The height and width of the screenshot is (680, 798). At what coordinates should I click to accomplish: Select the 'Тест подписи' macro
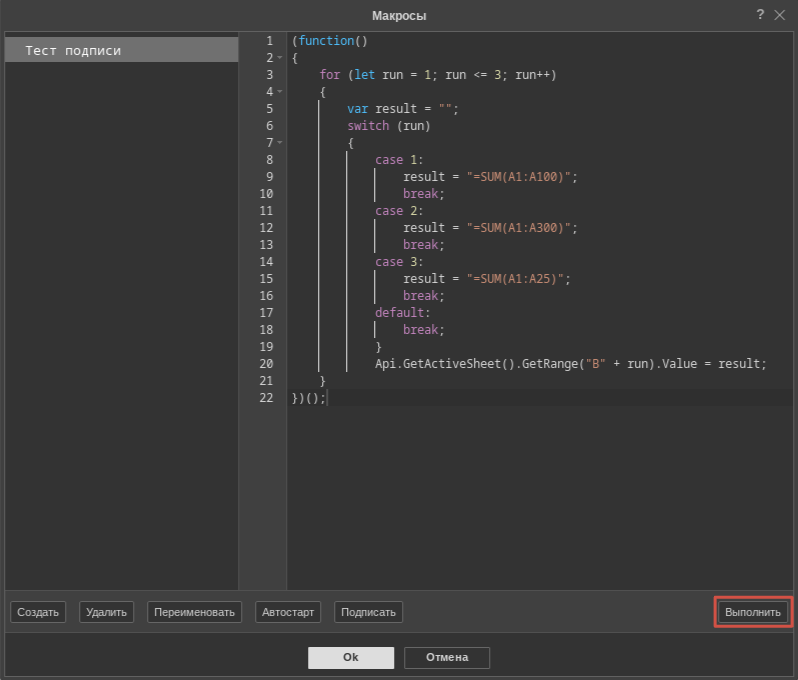click(121, 50)
